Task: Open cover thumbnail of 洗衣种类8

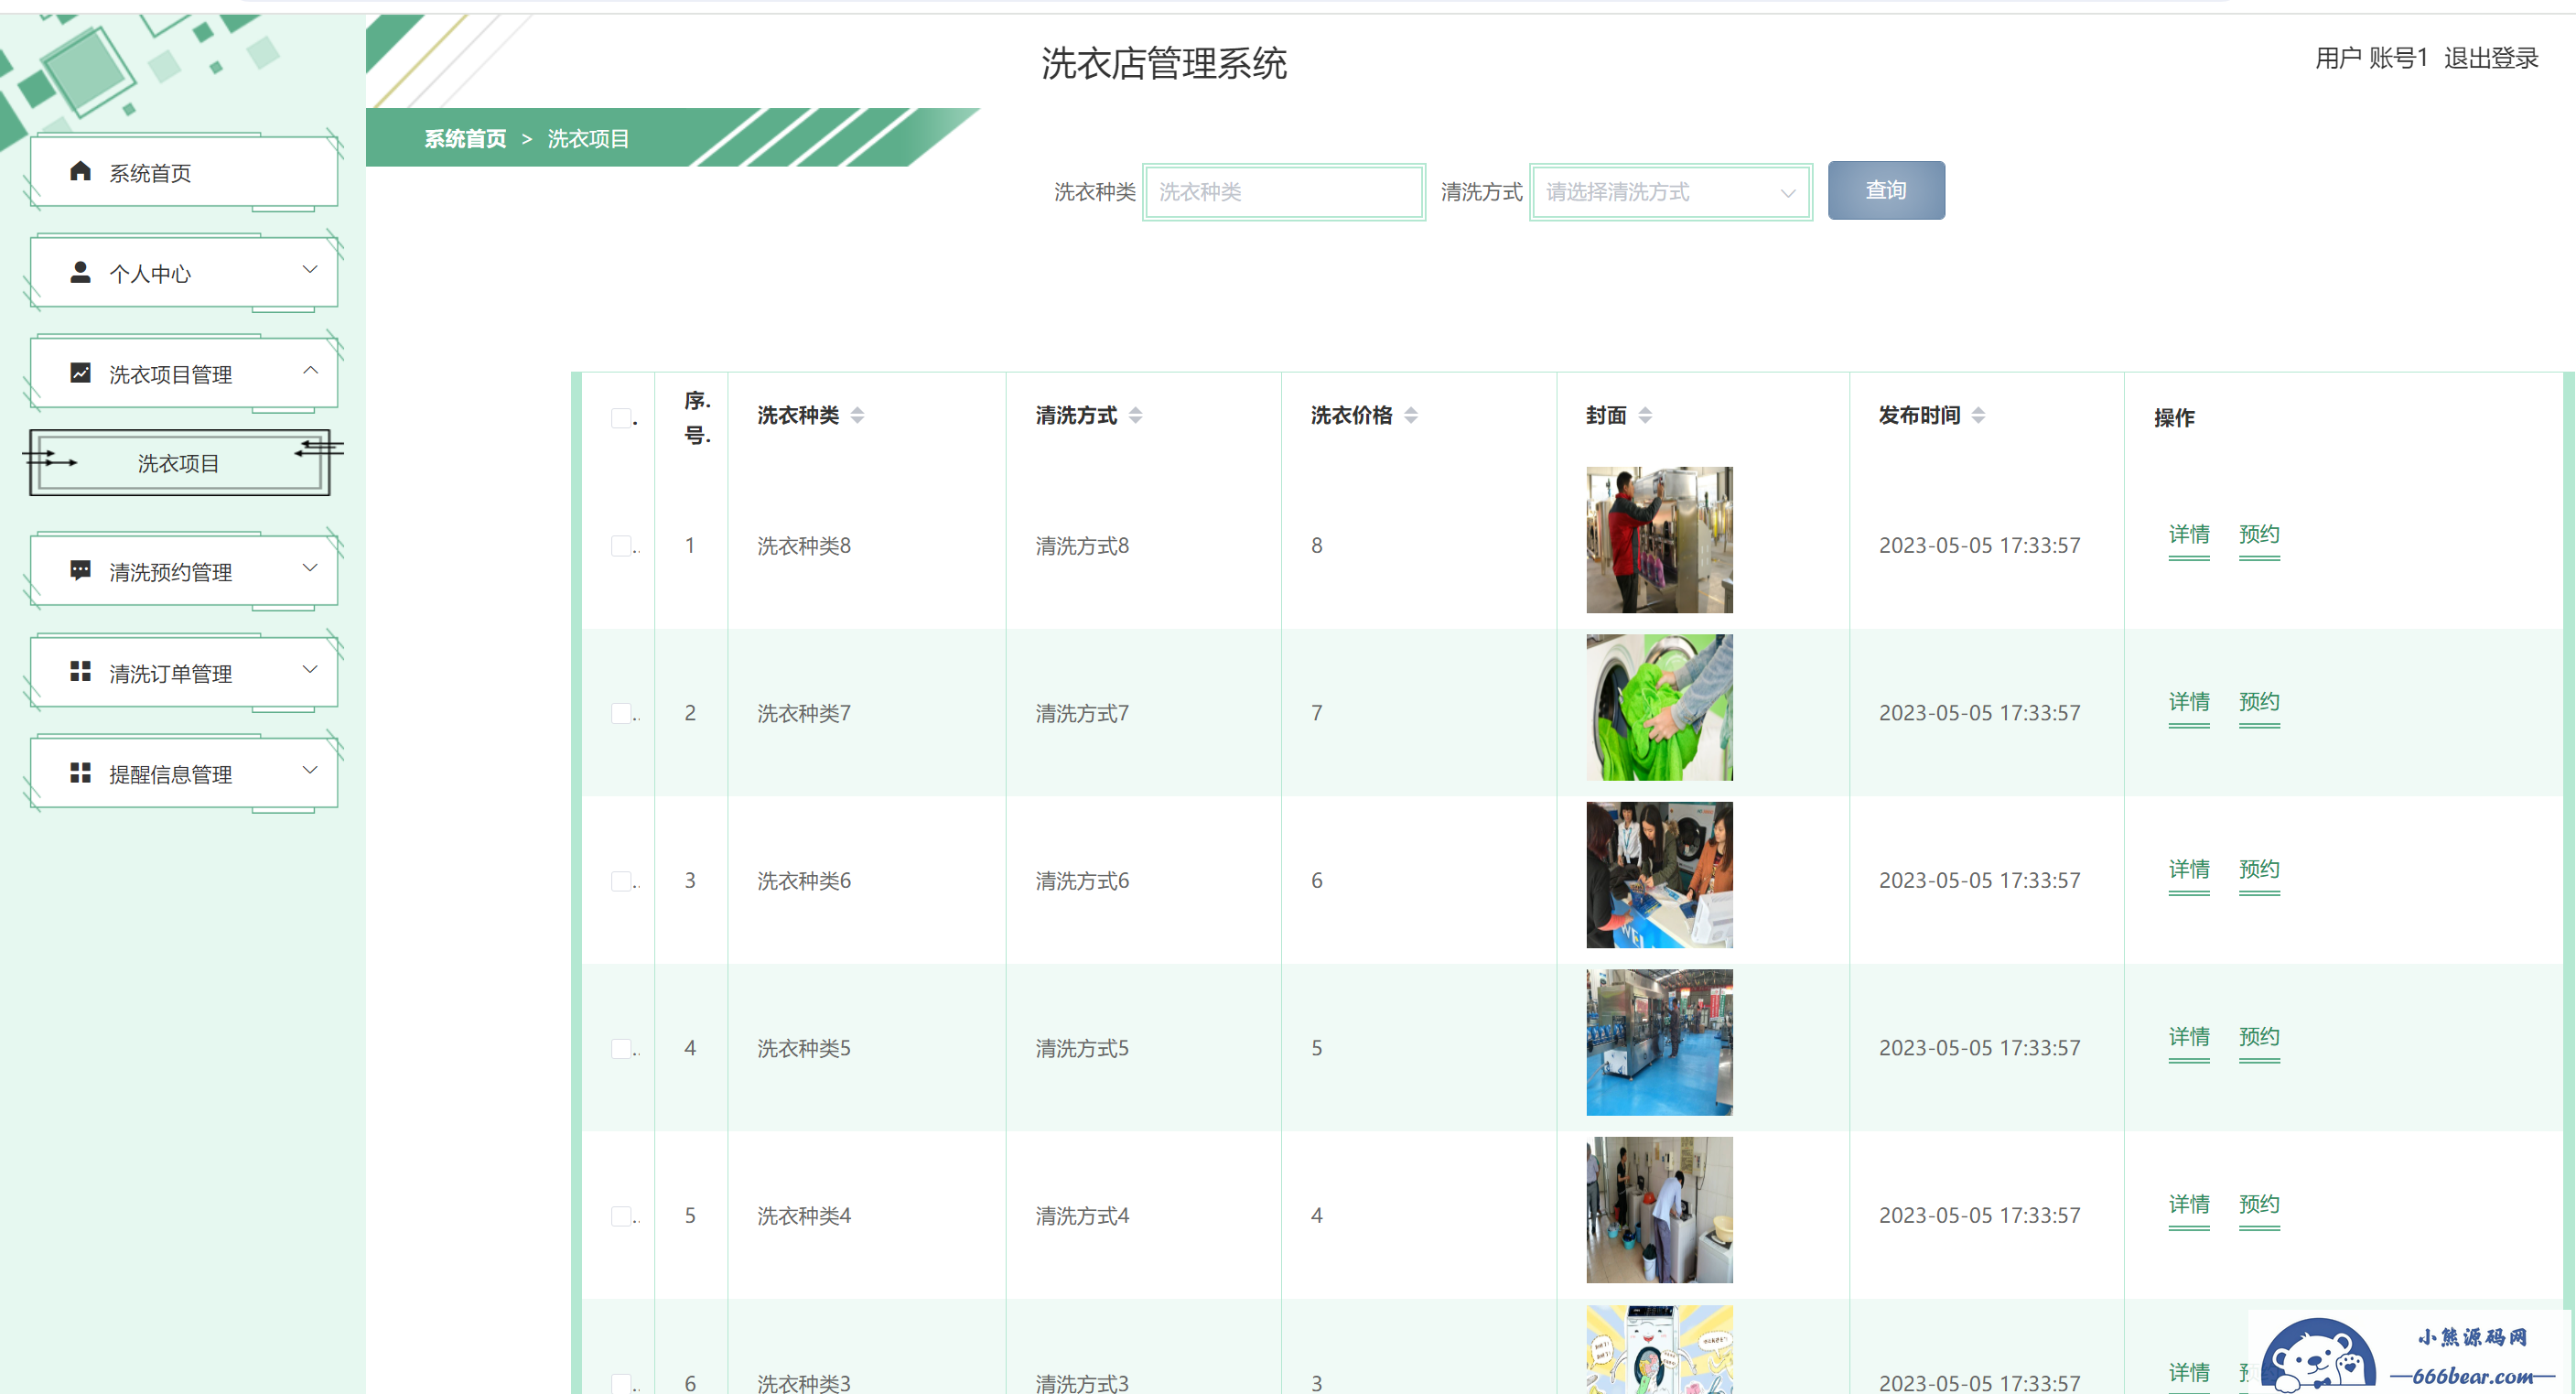Action: click(1659, 540)
